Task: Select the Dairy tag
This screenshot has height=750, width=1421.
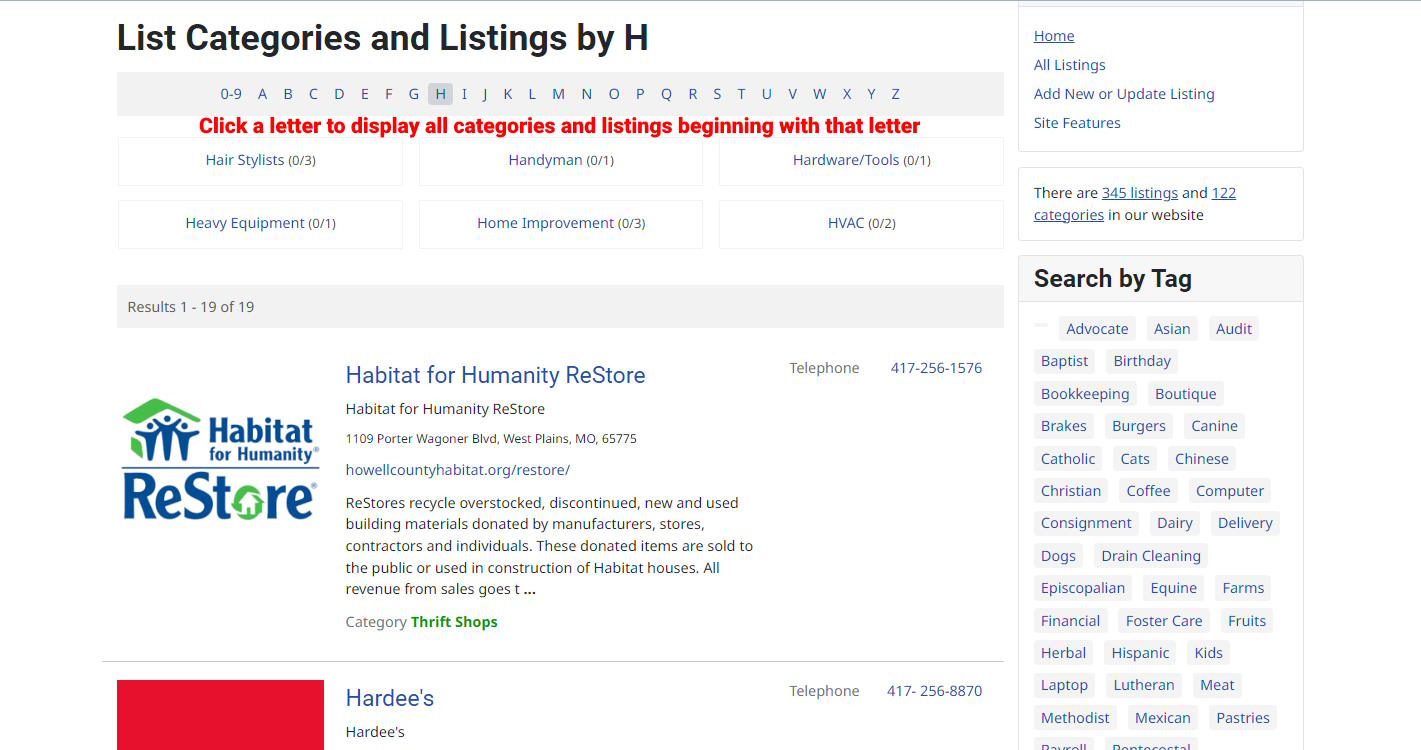Action: tap(1175, 523)
